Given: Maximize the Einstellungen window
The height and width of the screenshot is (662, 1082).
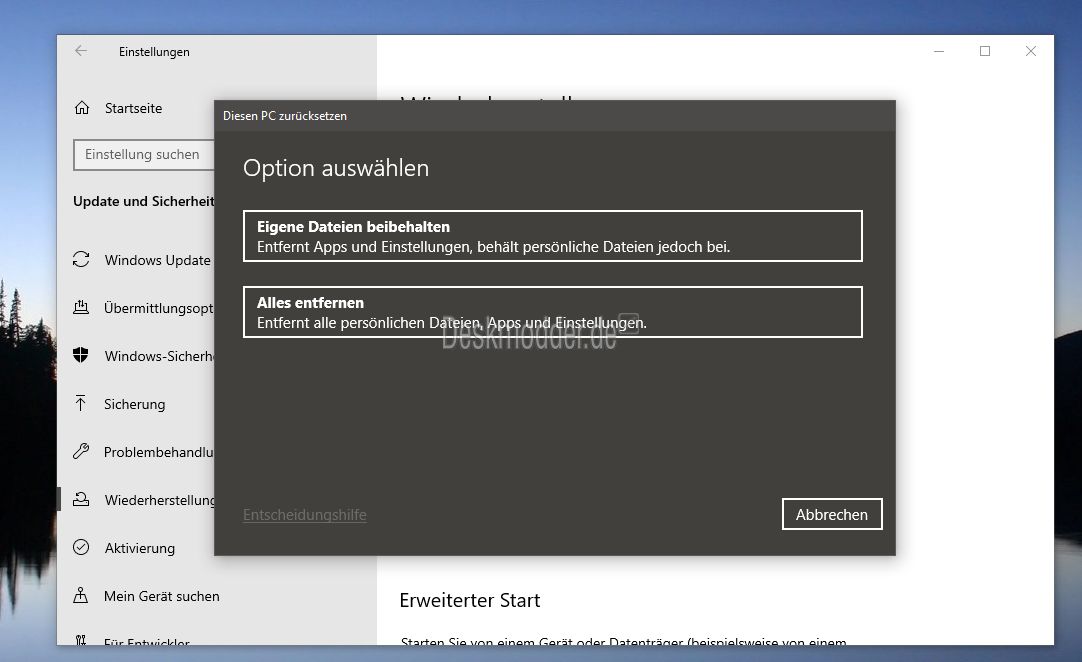Looking at the screenshot, I should [x=985, y=51].
